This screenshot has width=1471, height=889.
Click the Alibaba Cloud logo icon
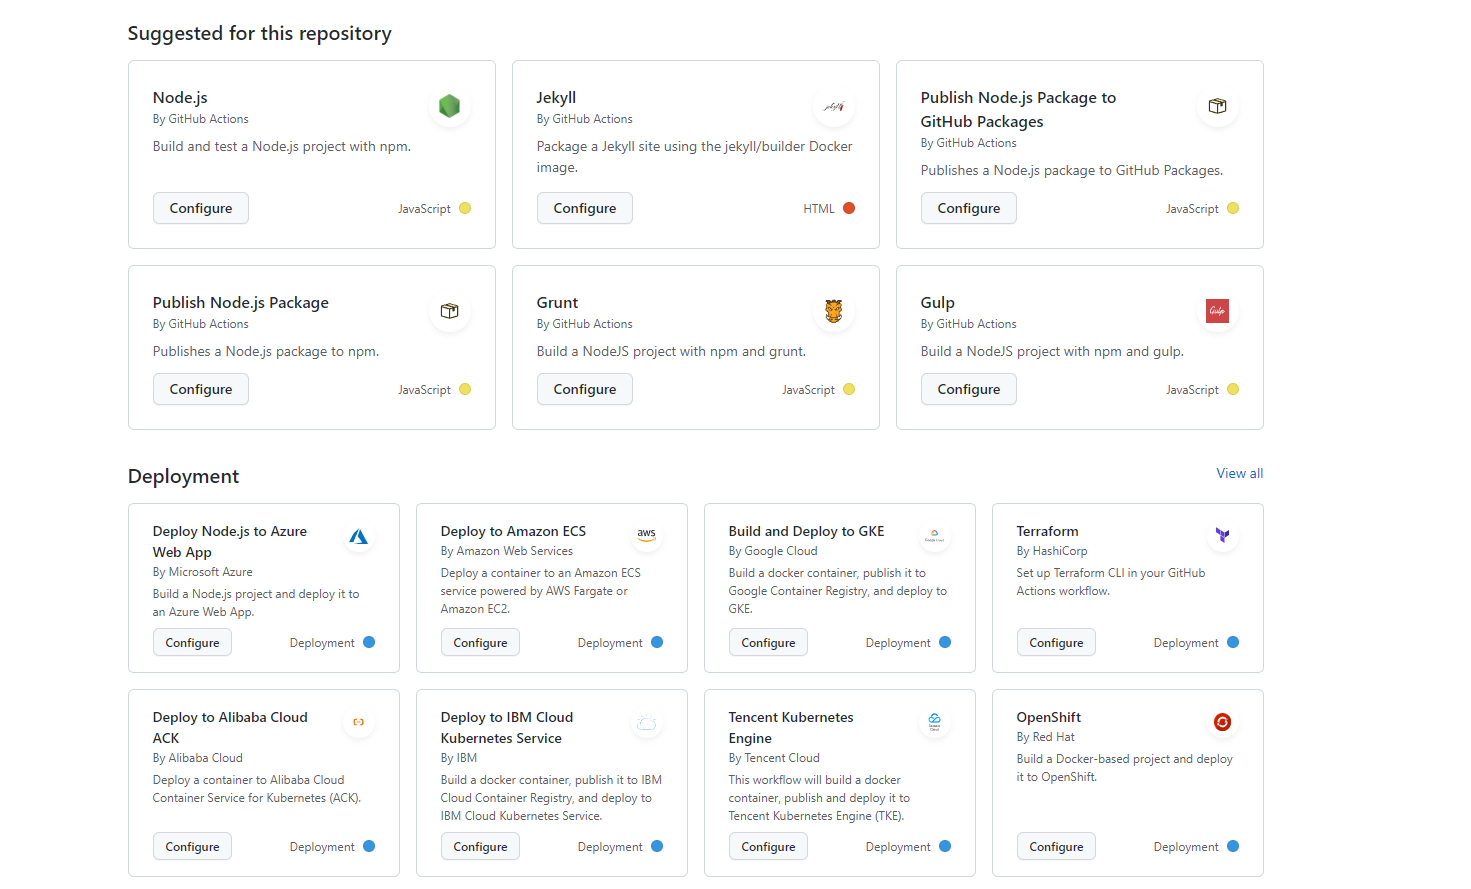(x=358, y=722)
